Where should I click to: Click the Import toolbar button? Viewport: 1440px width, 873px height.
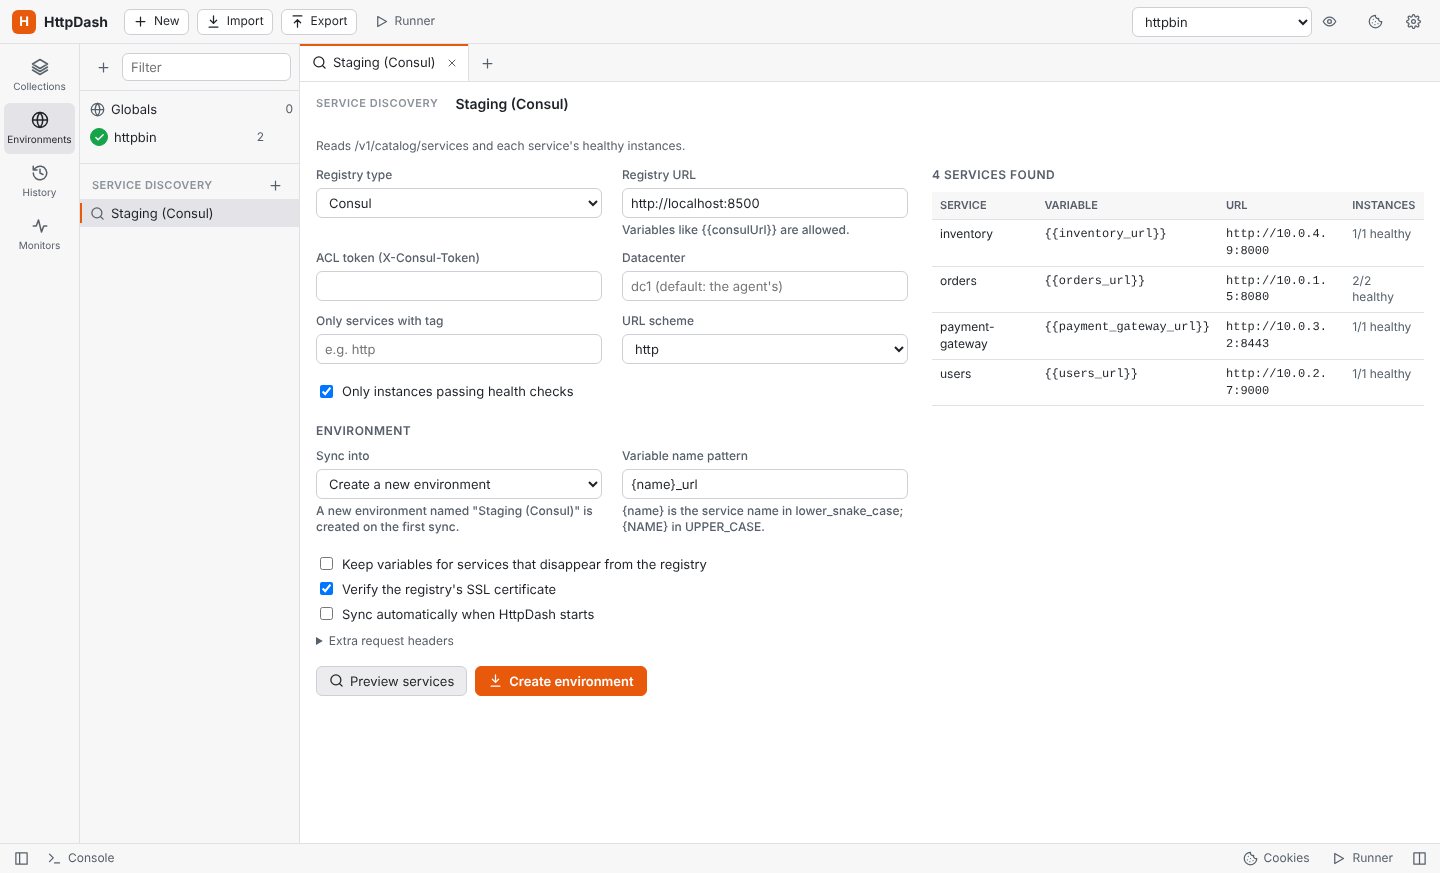coord(235,21)
